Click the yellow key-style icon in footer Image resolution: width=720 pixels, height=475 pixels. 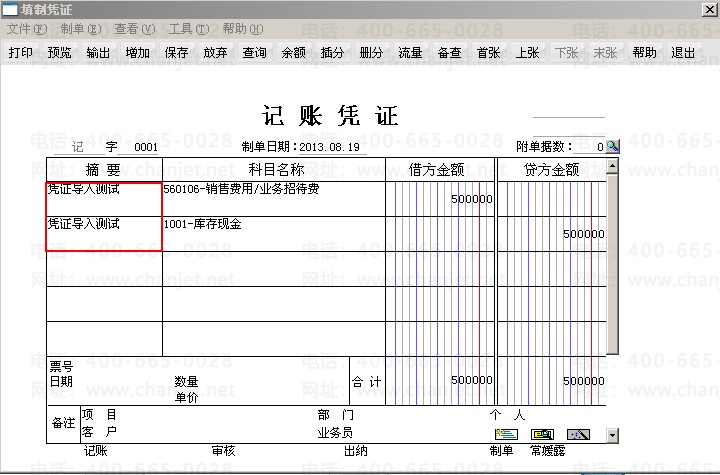click(x=542, y=434)
